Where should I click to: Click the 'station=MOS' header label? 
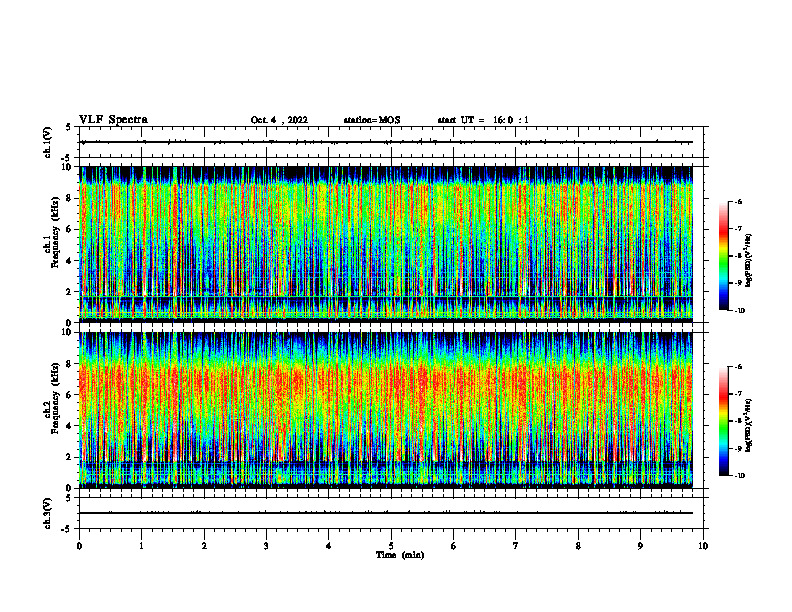click(372, 120)
